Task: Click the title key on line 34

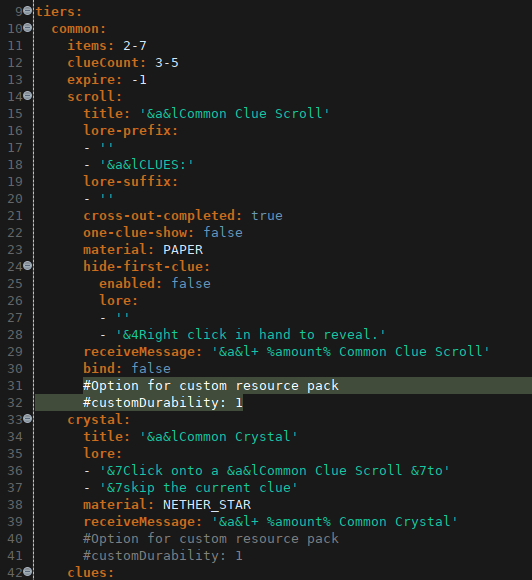Action: click(107, 437)
